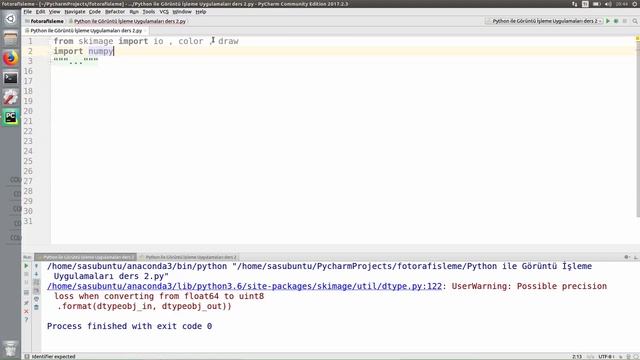Select the second Run panel tab
Screen dimensions: 640x360
tap(188, 257)
